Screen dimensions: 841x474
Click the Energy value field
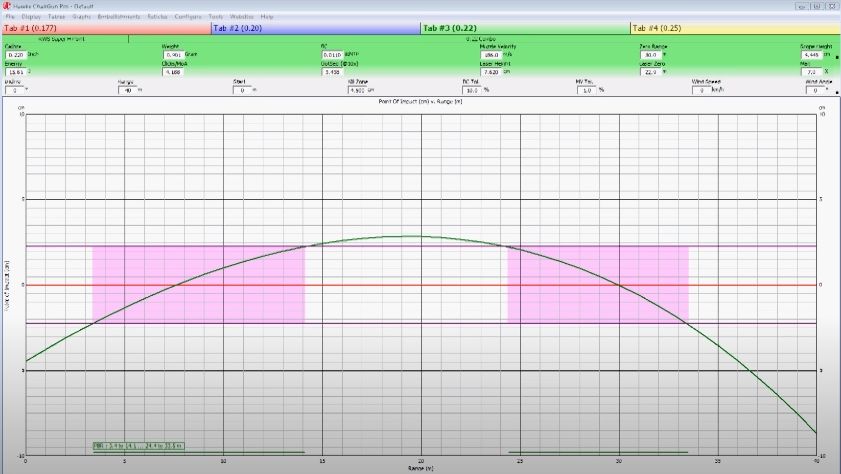click(x=16, y=72)
